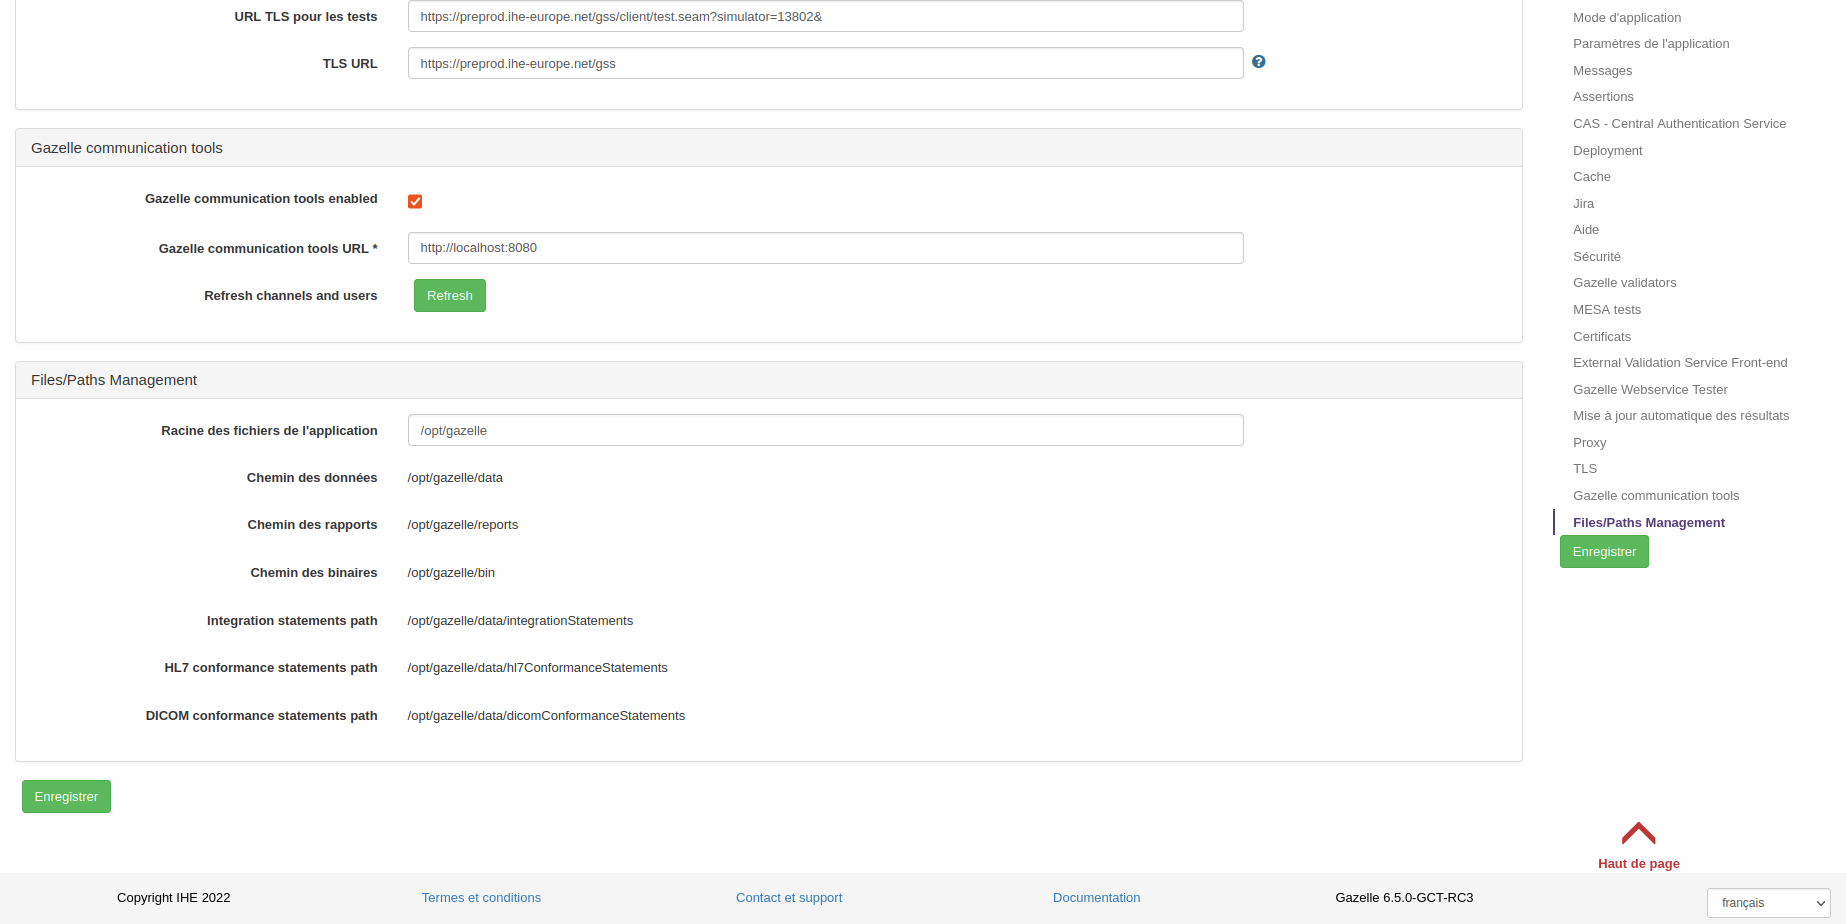Select Files/Paths Management in sidebar
This screenshot has height=924, width=1846.
(1648, 523)
